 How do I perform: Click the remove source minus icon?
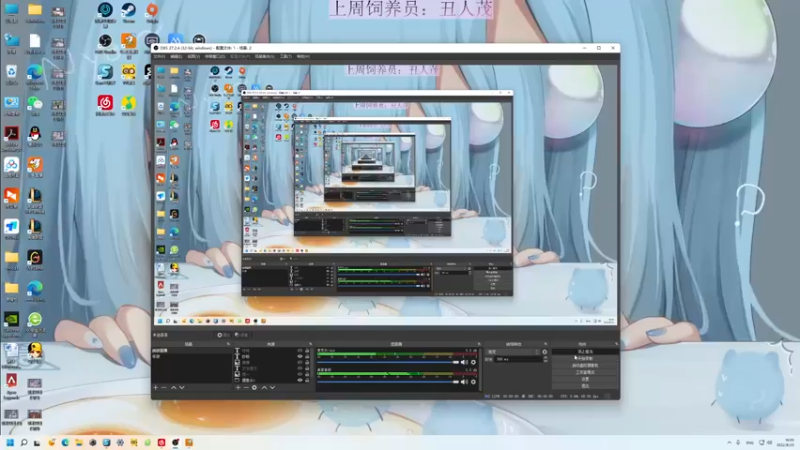(246, 388)
